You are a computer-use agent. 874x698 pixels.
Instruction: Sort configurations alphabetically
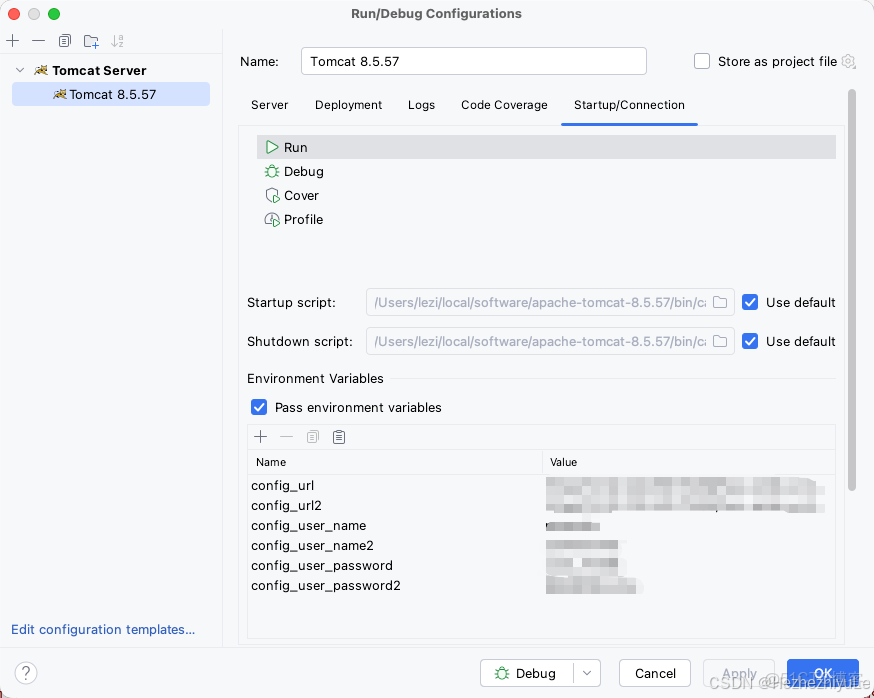click(117, 41)
